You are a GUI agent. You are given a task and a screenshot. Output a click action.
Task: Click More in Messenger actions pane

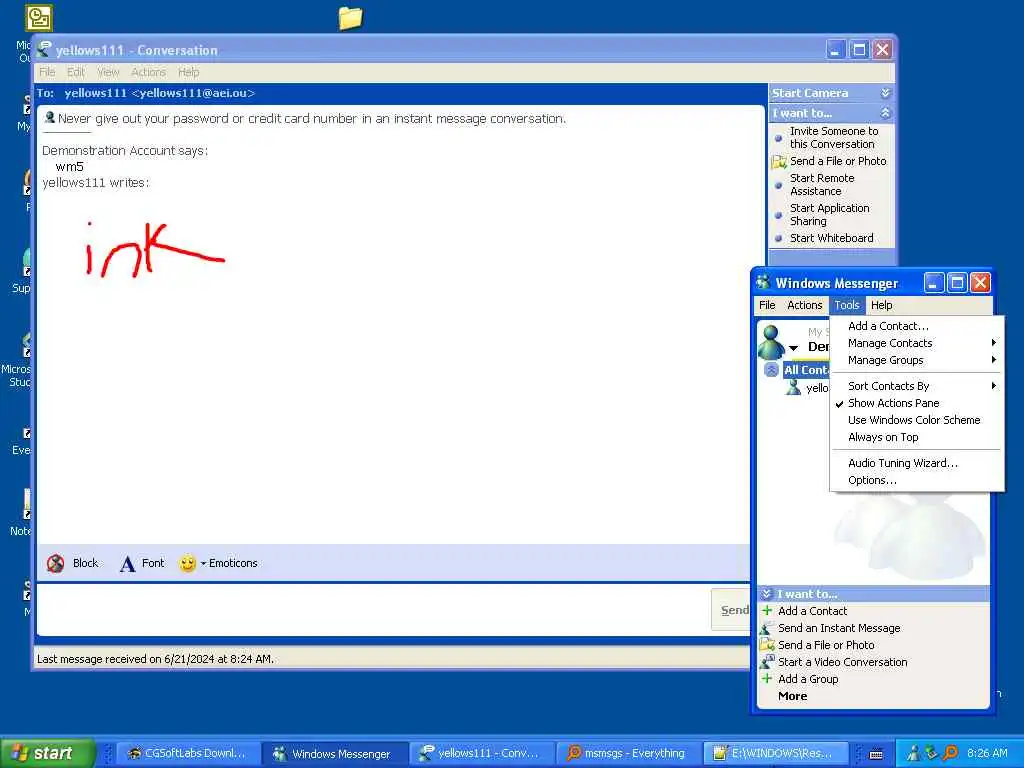[793, 696]
